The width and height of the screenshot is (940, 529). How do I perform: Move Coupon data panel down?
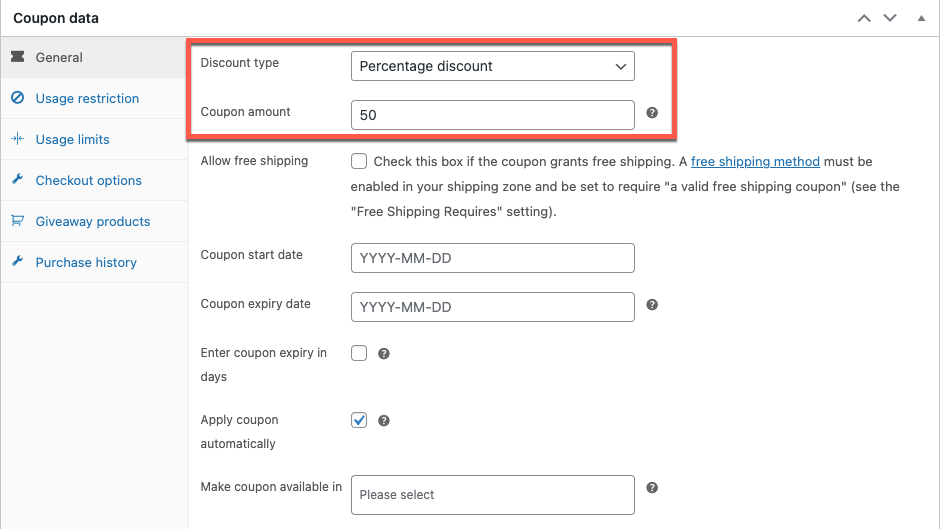[890, 18]
